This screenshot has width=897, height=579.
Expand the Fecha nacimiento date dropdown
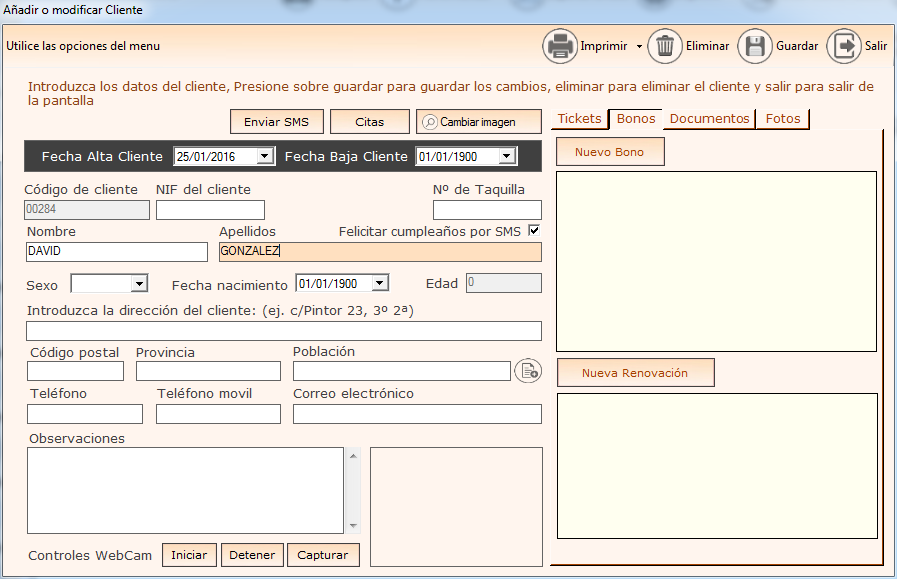click(378, 284)
